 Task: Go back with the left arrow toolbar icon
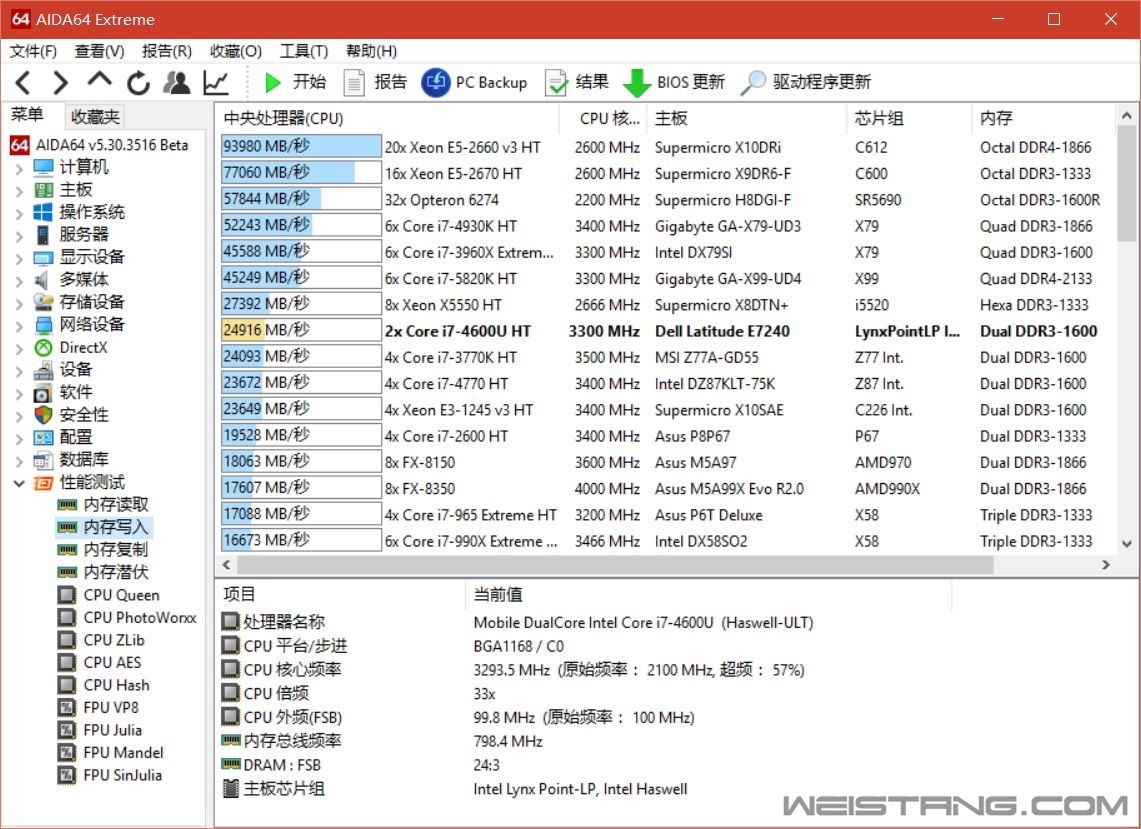(x=23, y=82)
